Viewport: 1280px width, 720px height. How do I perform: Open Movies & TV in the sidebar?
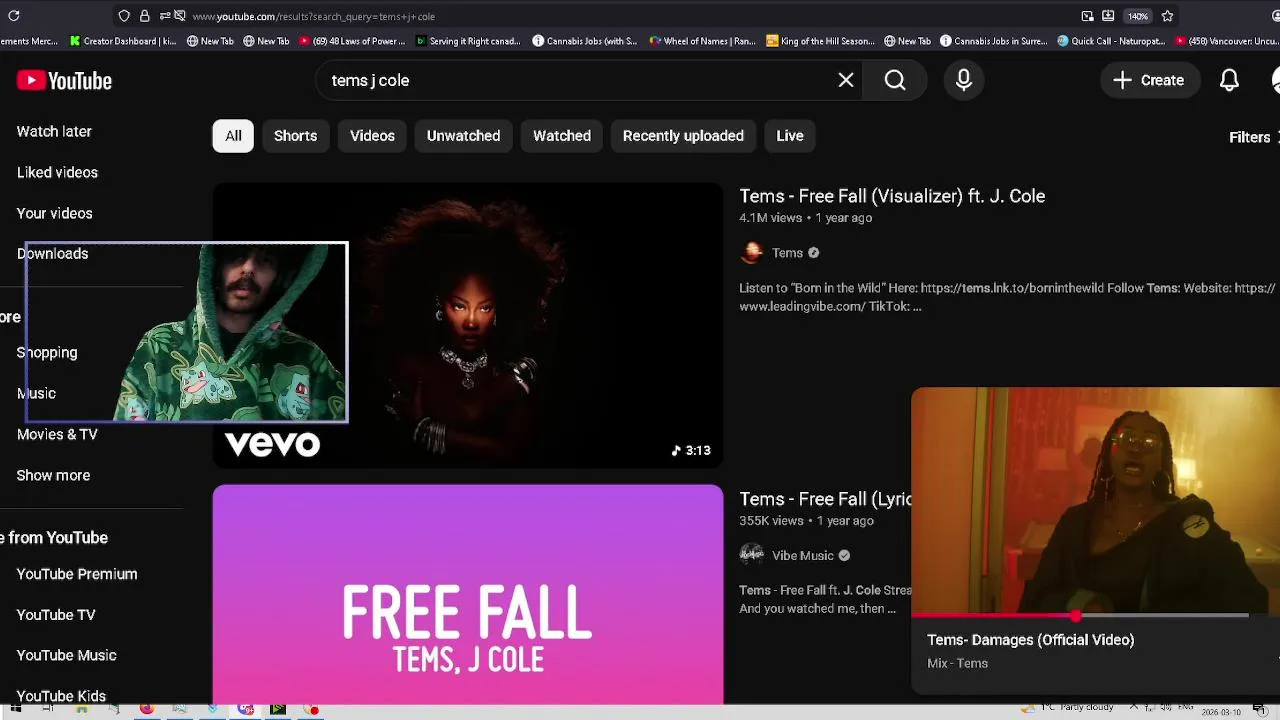[x=57, y=434]
